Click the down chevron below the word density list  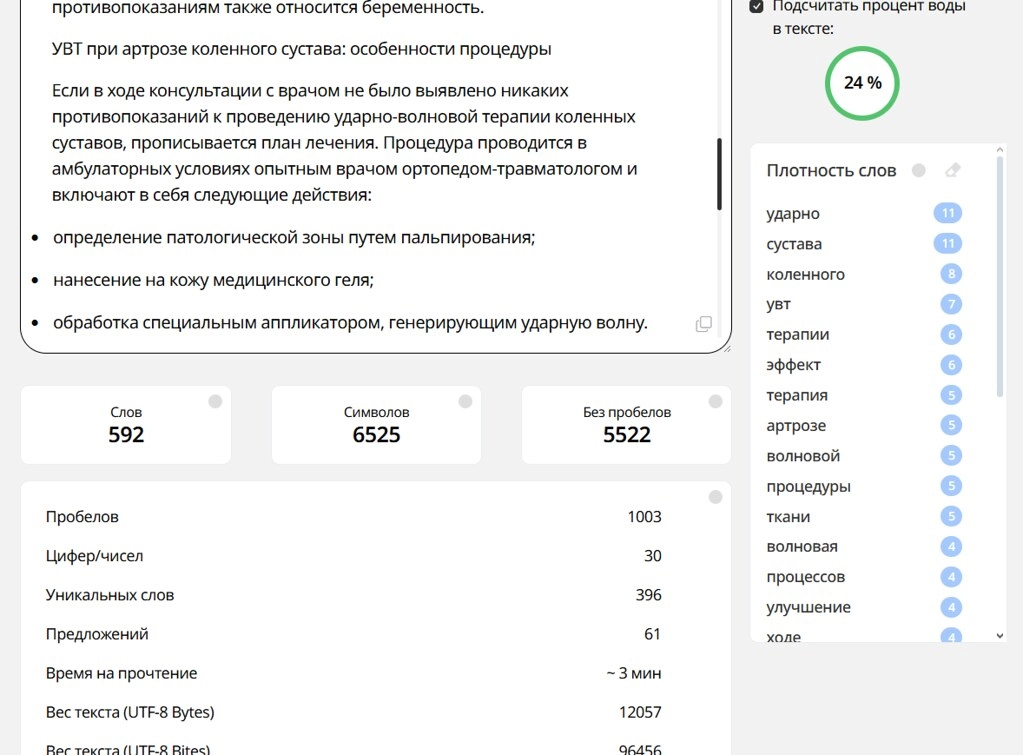coord(998,633)
